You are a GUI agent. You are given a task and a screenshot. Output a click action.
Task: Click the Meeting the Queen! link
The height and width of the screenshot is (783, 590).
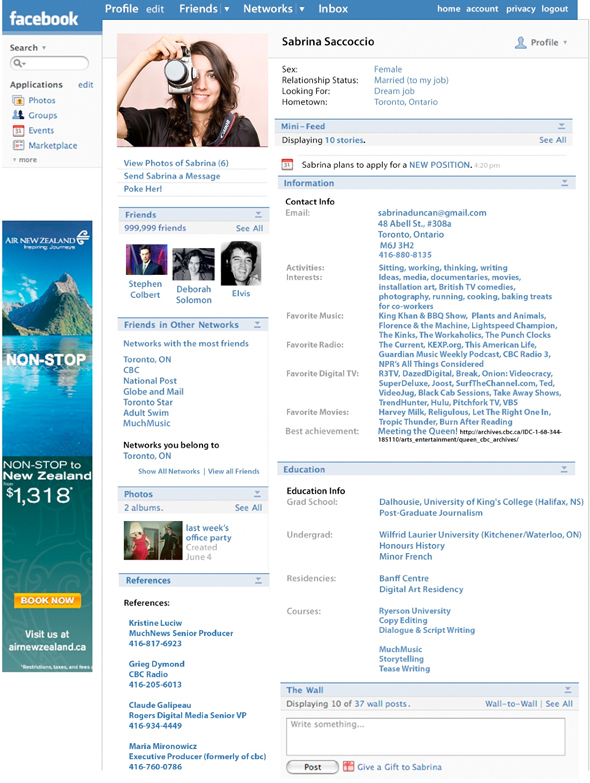point(417,431)
